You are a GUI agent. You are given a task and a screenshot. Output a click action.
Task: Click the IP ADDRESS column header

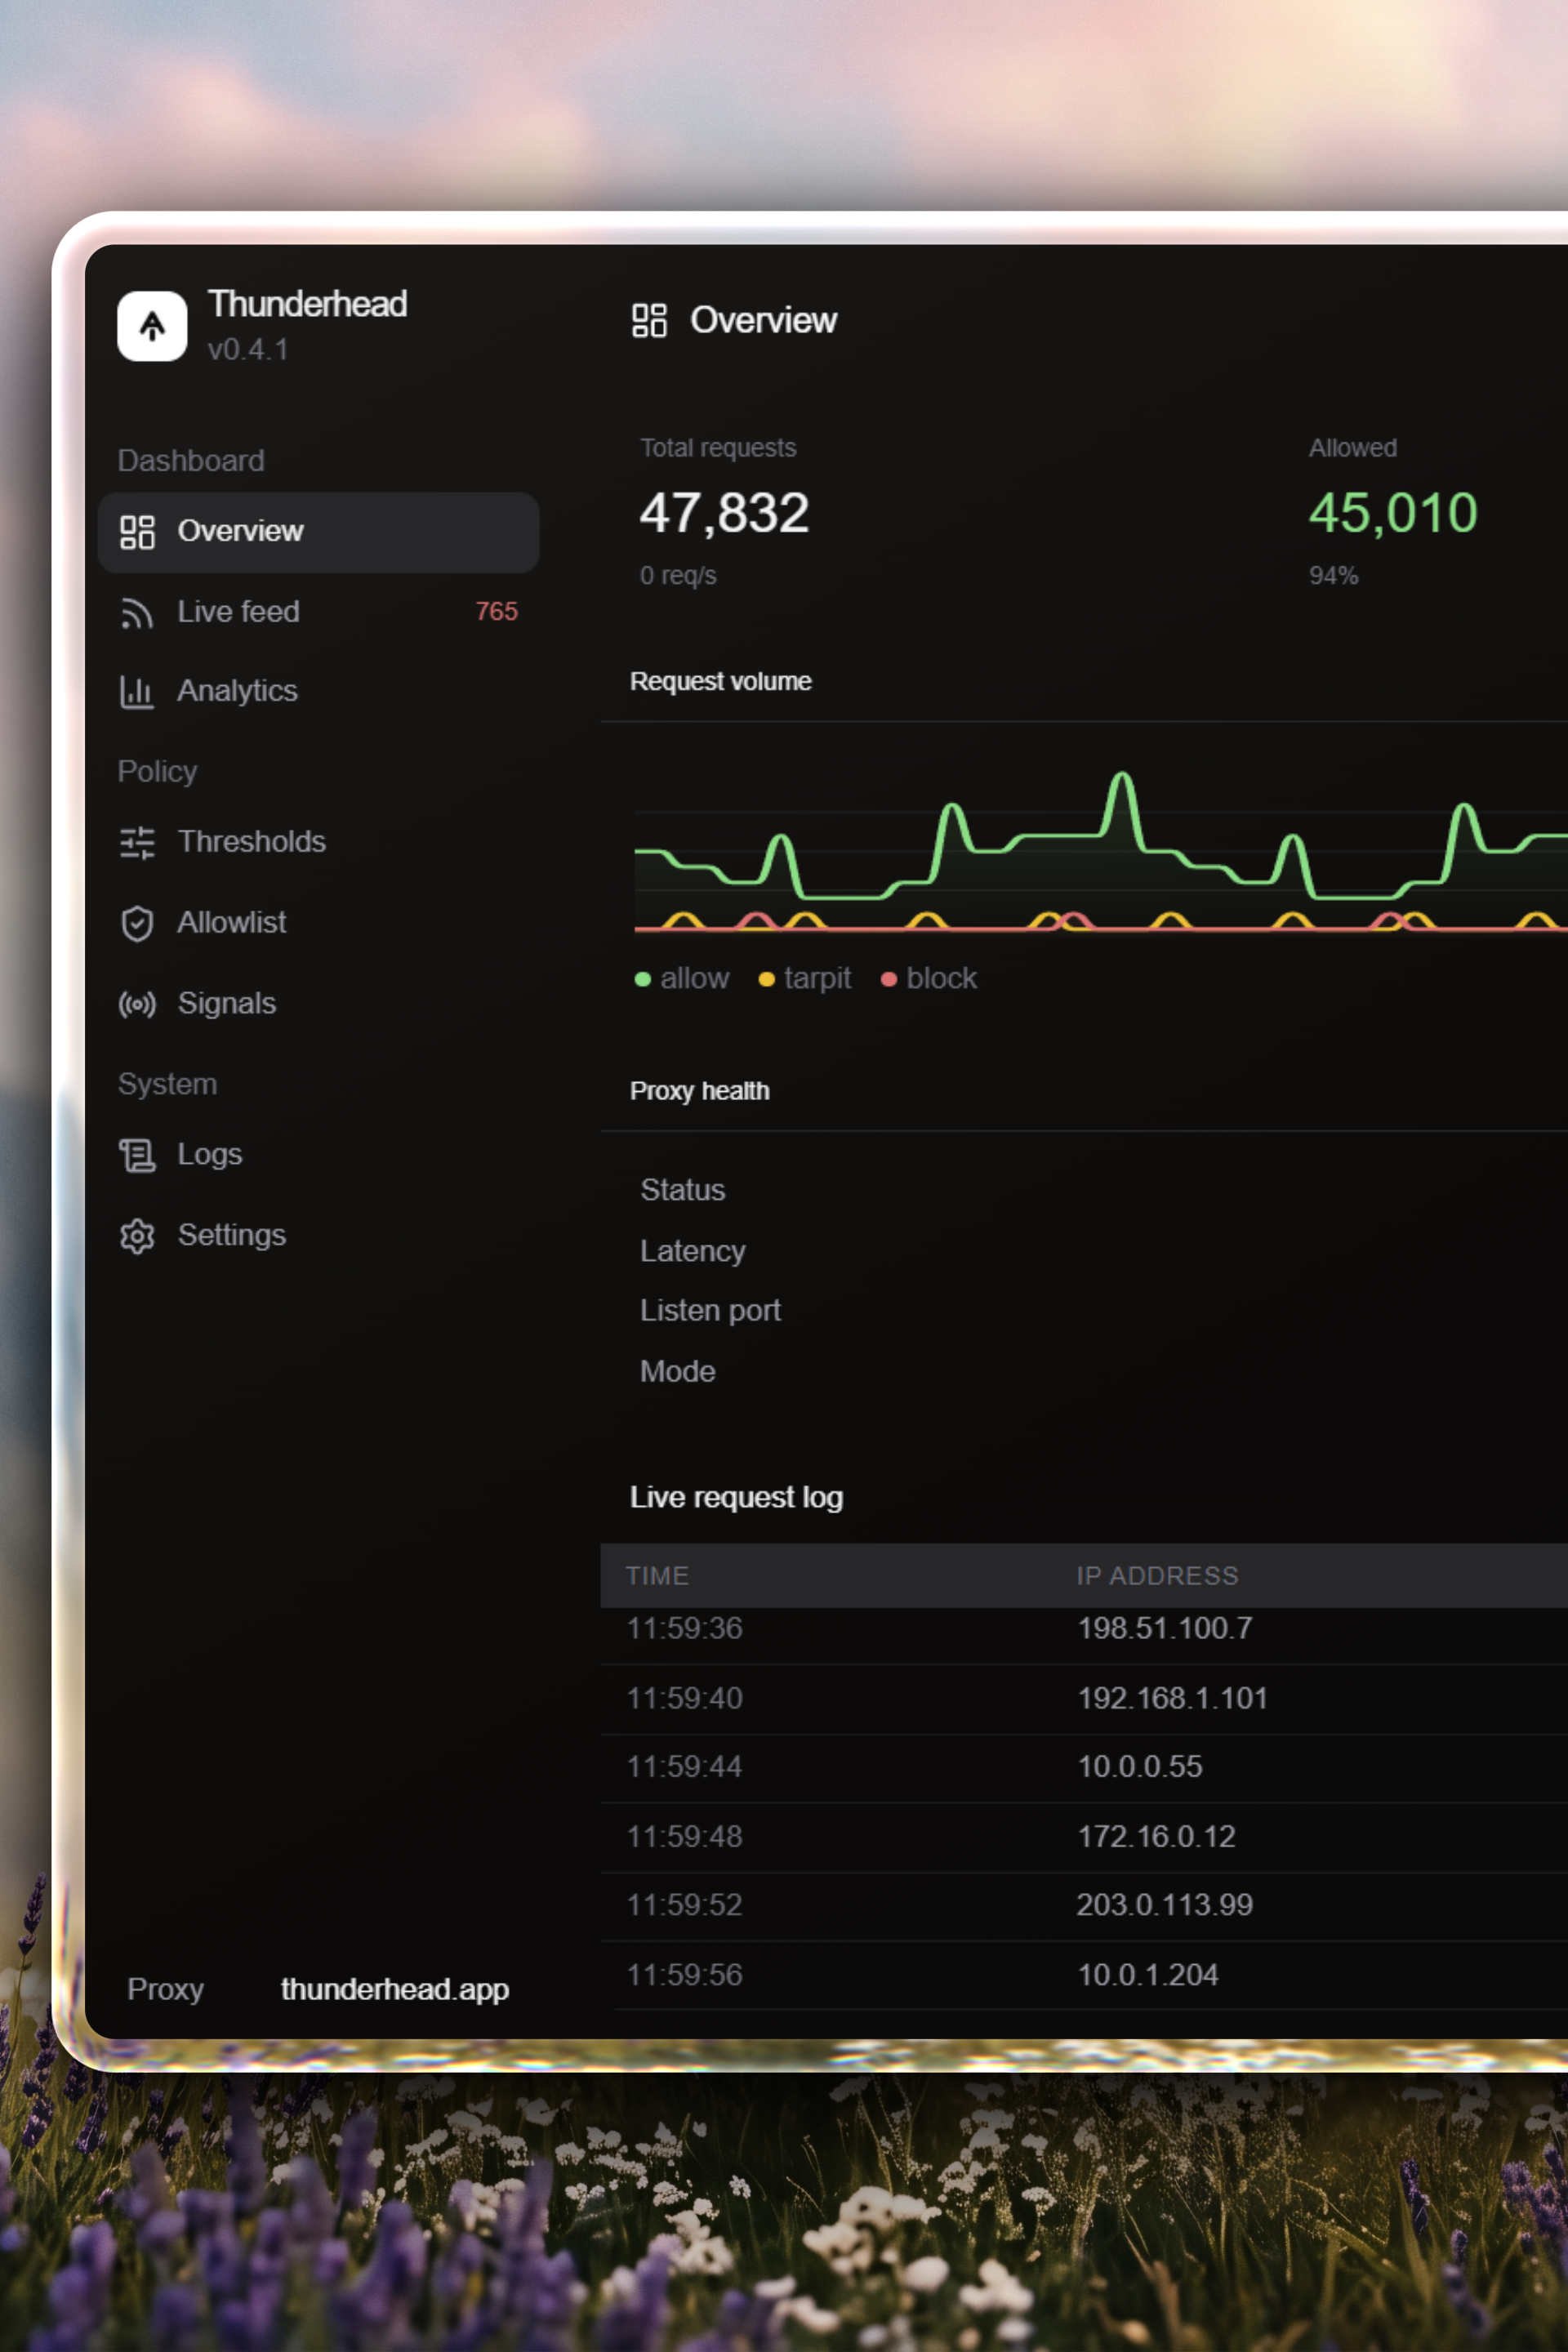(1157, 1576)
